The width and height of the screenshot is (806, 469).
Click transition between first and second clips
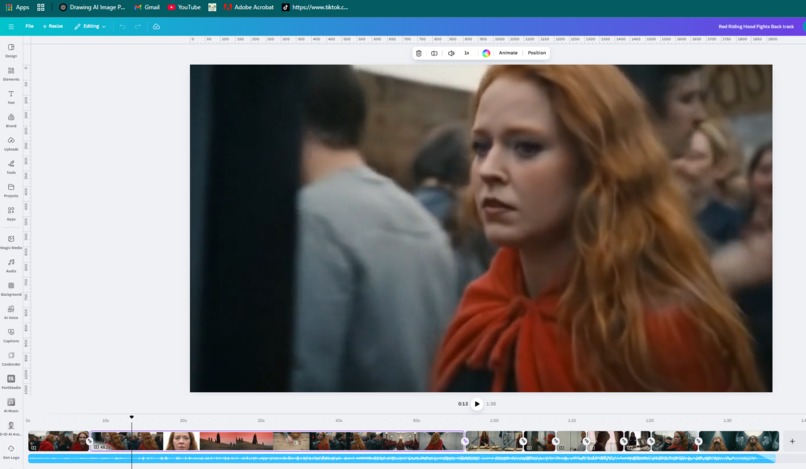click(x=89, y=441)
